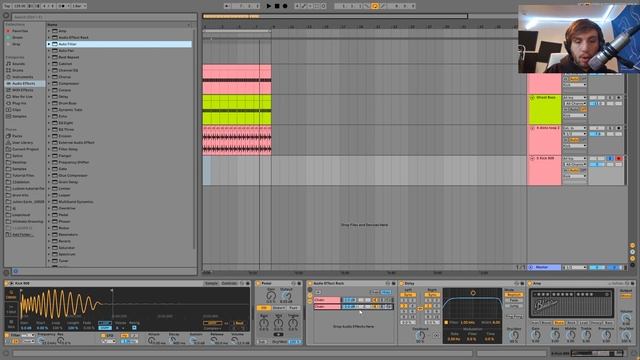The width and height of the screenshot is (640, 360).
Task: Select the green Ghost Bass clip
Action: [x=237, y=109]
